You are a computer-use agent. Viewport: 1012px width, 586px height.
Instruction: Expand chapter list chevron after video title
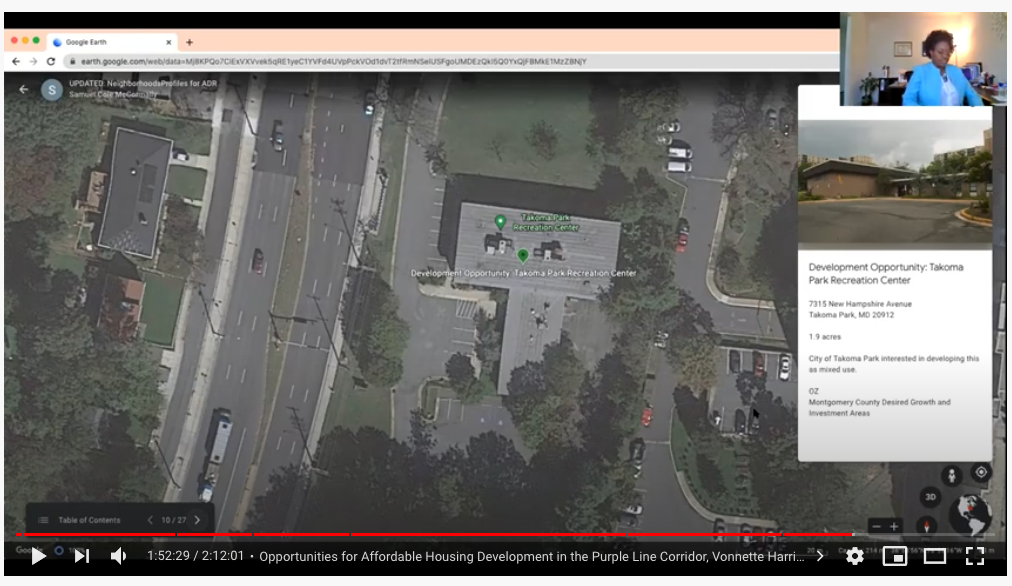820,556
